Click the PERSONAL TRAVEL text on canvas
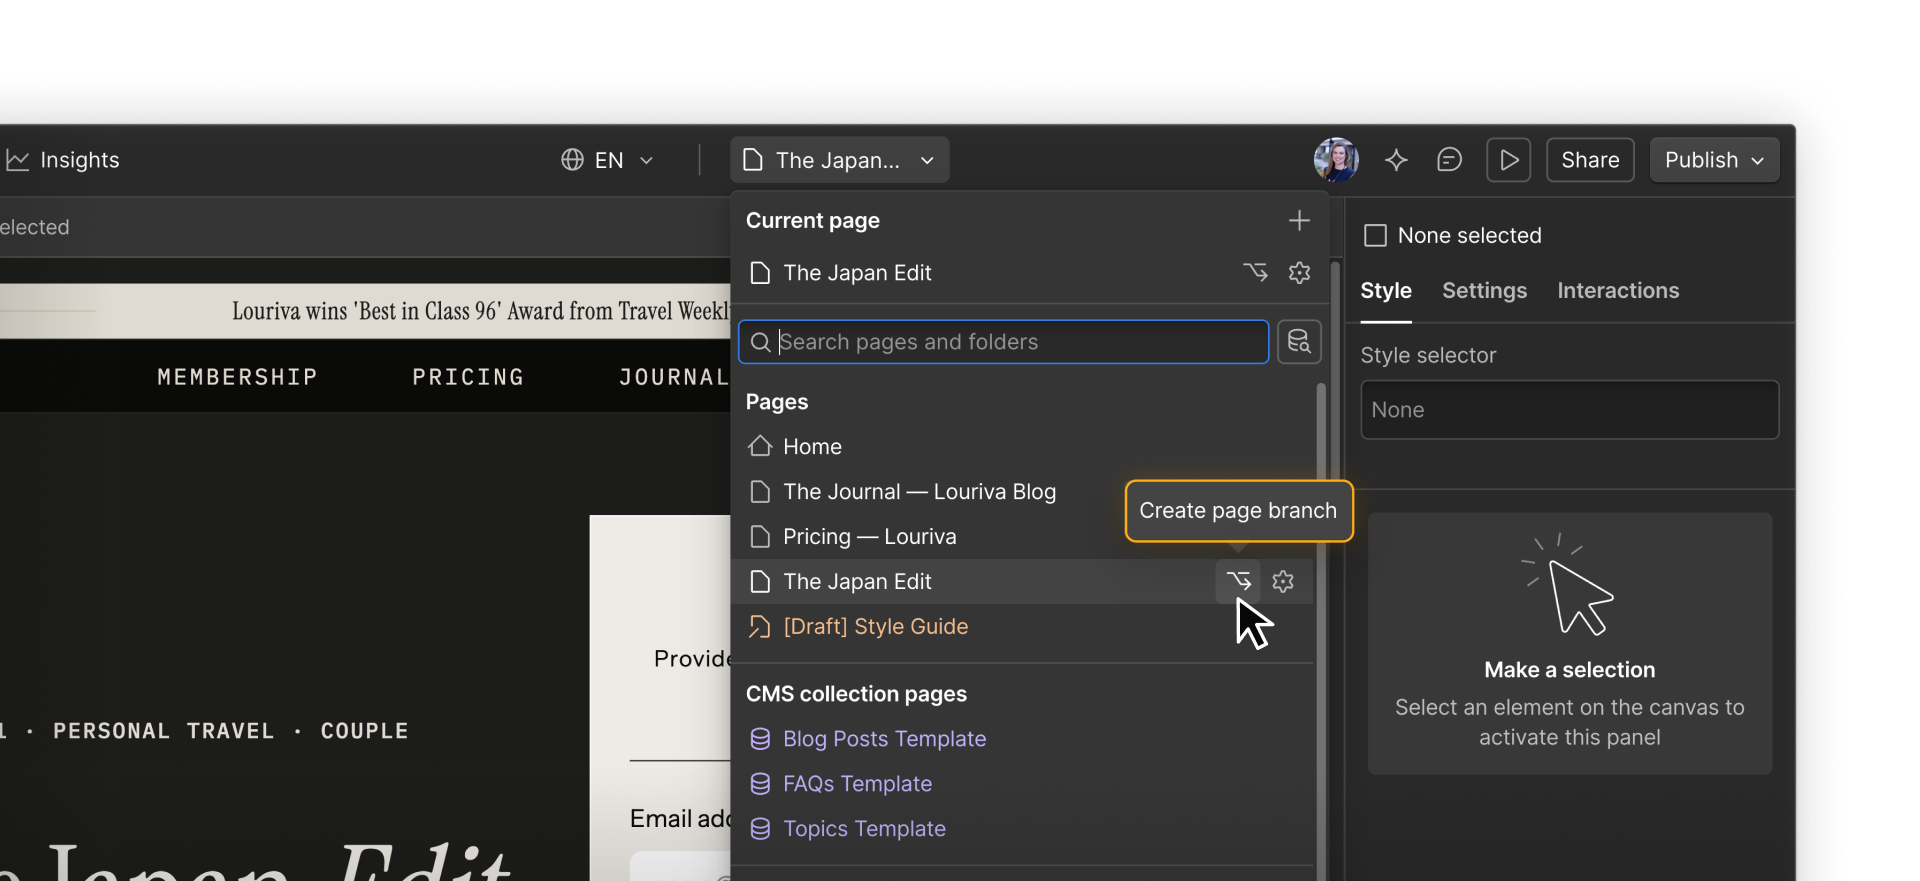 (163, 731)
